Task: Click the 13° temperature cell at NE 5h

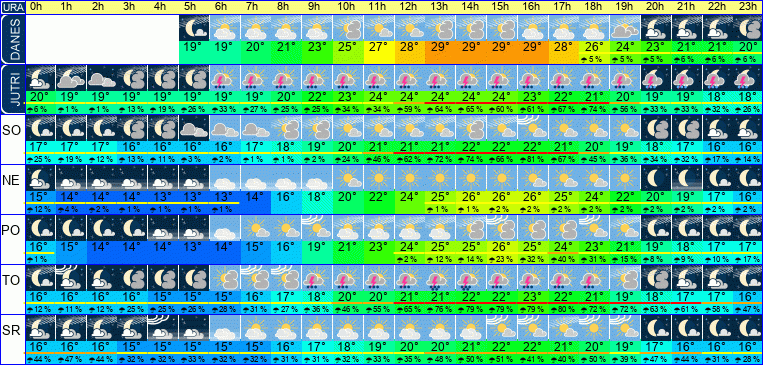Action: pos(194,197)
